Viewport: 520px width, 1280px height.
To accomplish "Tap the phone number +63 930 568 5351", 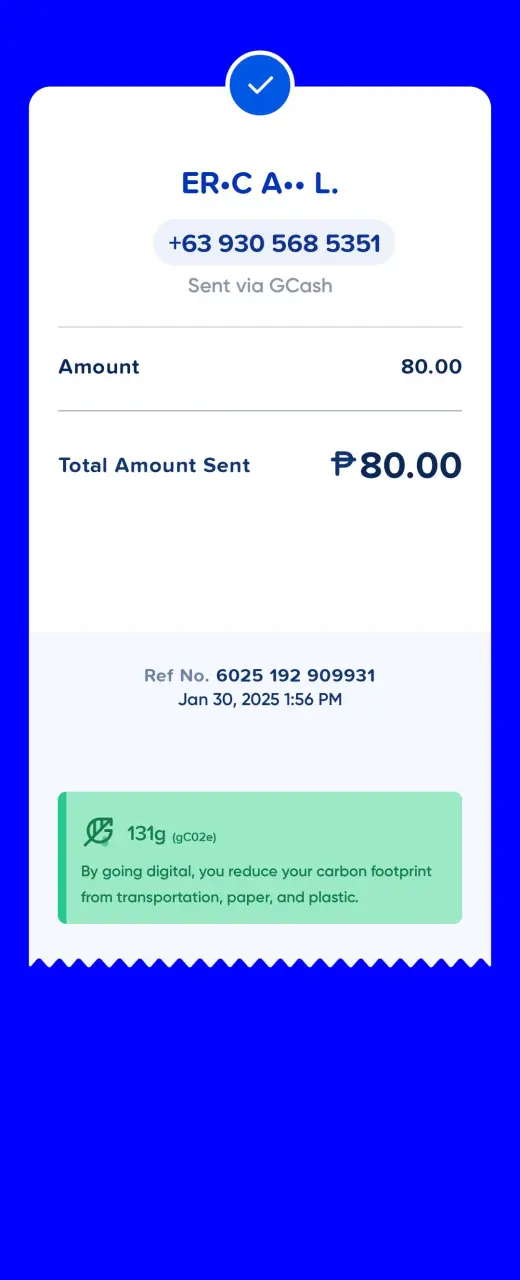I will click(x=274, y=243).
